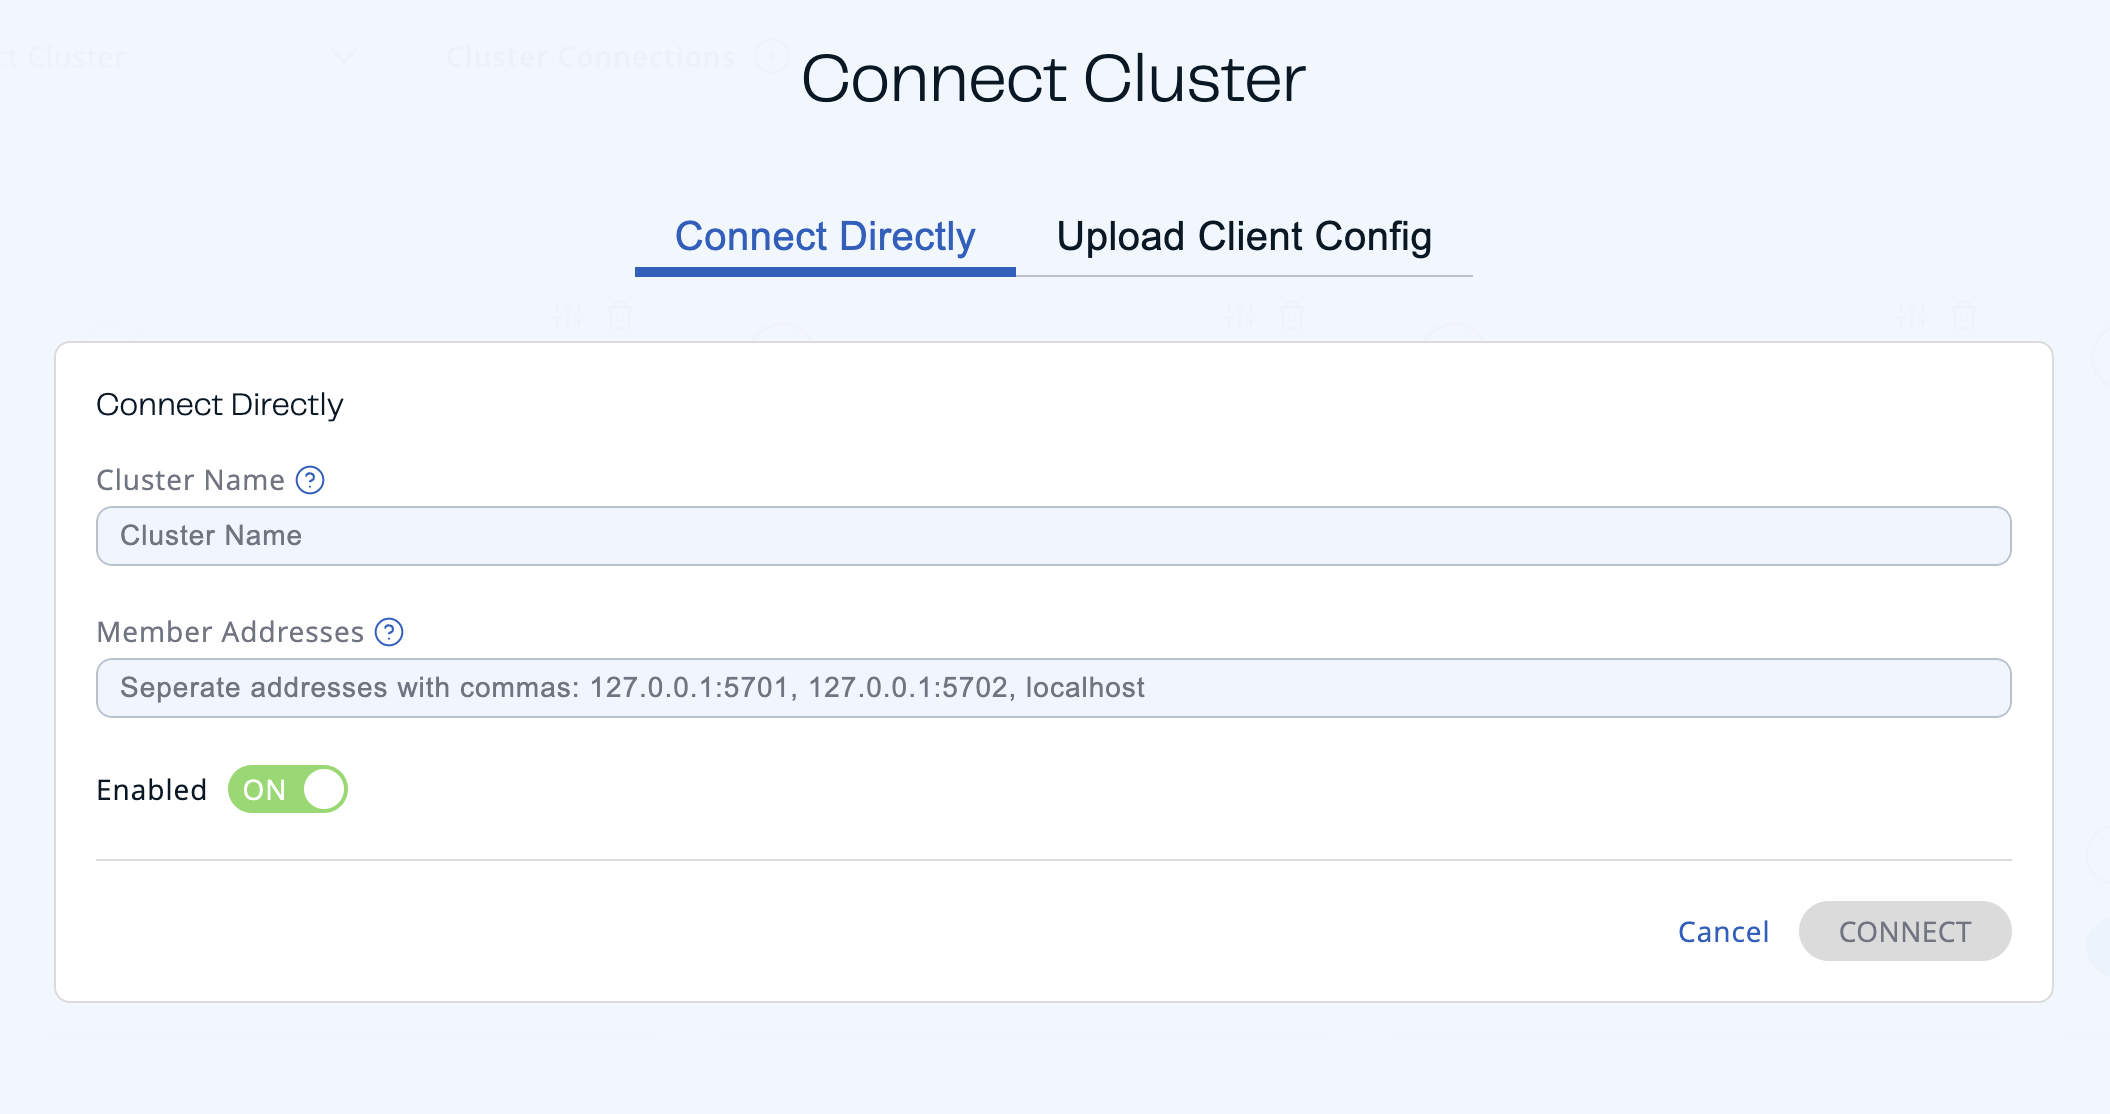Turn off the Enabled switch

coord(287,789)
